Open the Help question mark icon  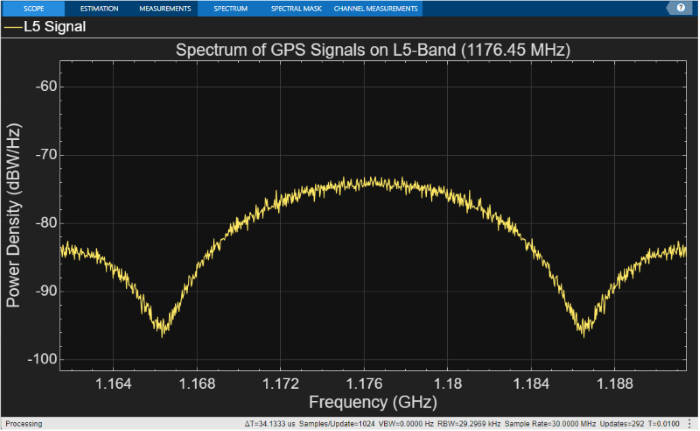[681, 8]
